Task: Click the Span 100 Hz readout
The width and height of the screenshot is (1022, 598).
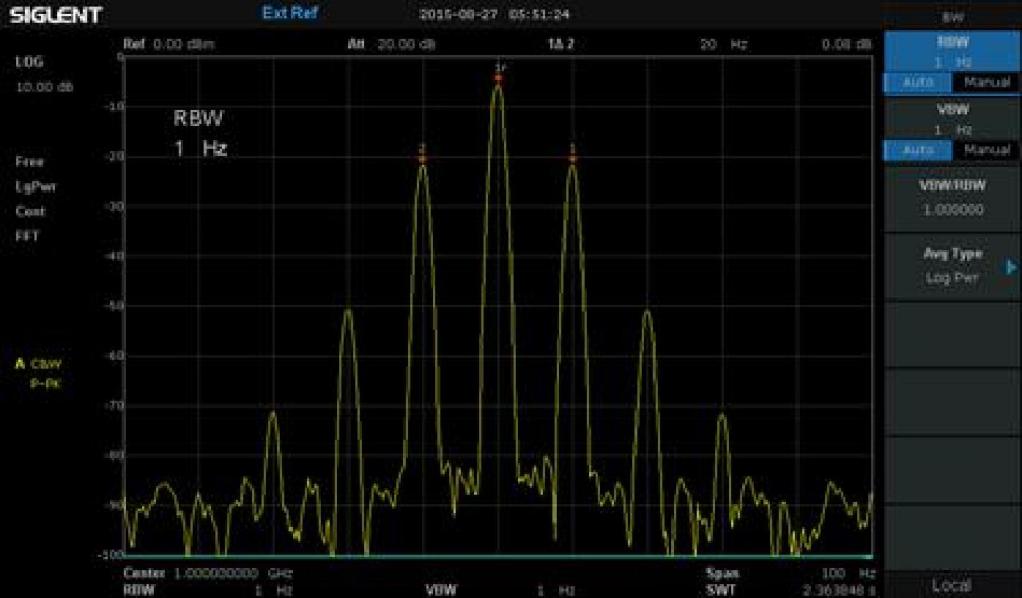Action: [x=791, y=573]
